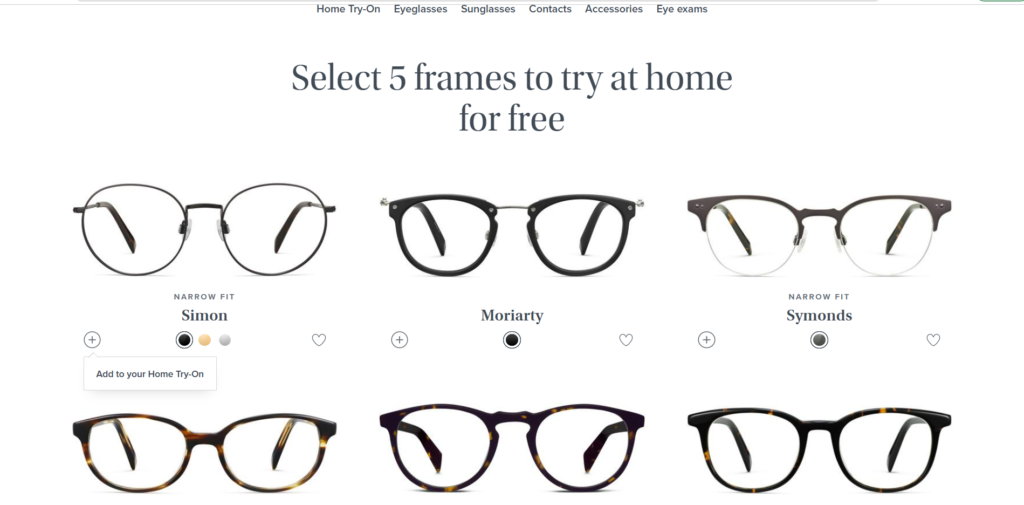Select the black color swatch for Simon

pos(185,340)
